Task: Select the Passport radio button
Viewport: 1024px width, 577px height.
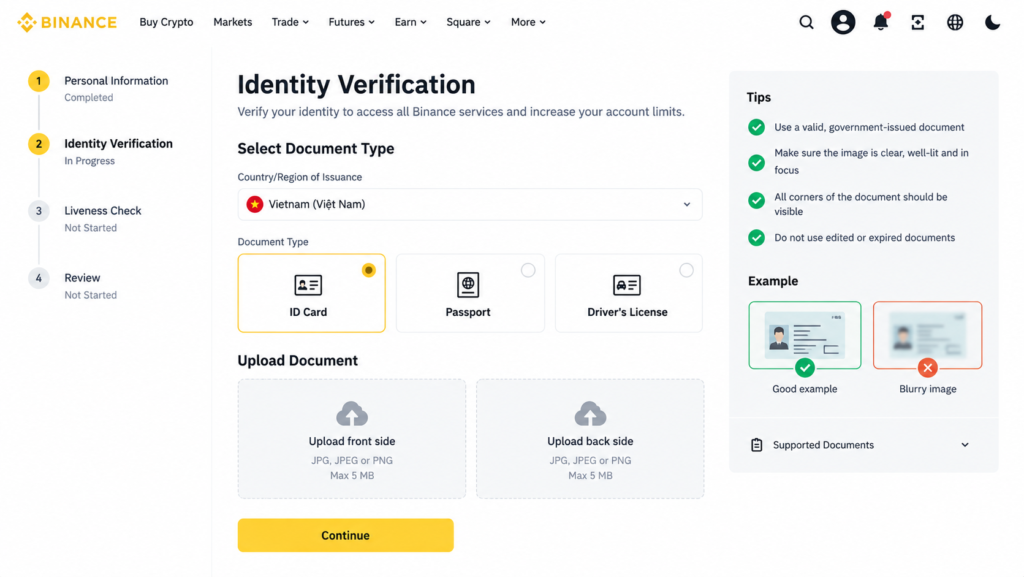Action: (528, 270)
